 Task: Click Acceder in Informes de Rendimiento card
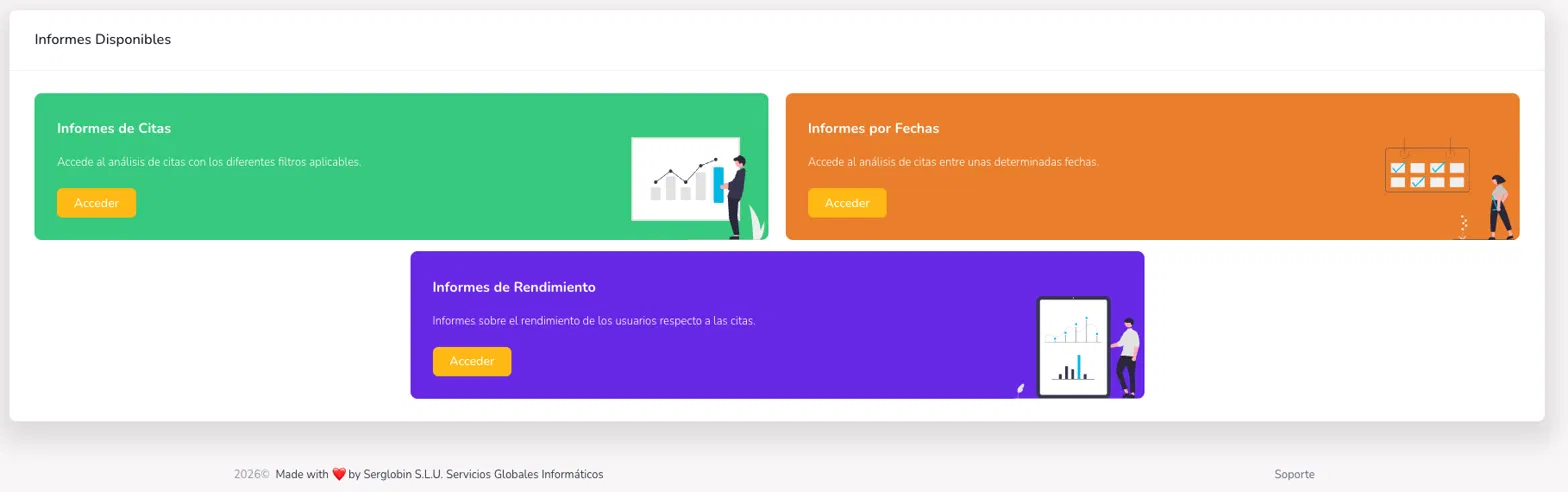click(472, 362)
